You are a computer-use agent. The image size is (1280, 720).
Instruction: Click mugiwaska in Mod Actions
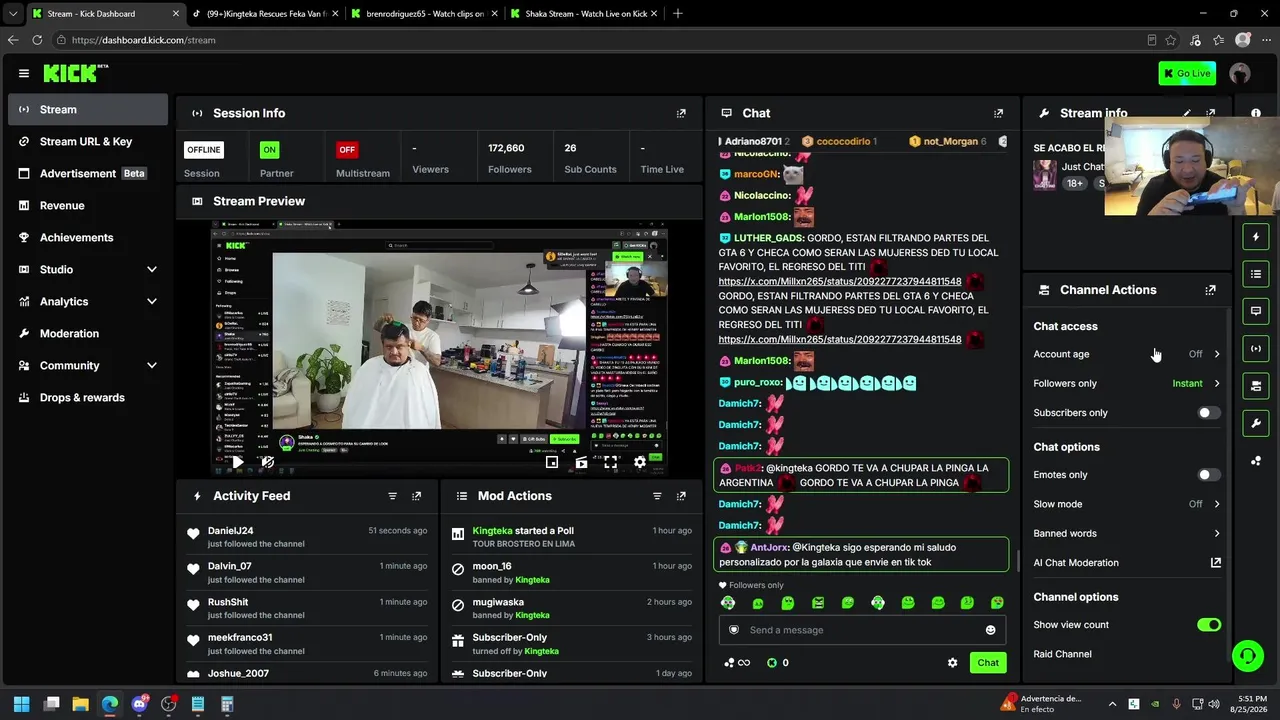(x=498, y=602)
